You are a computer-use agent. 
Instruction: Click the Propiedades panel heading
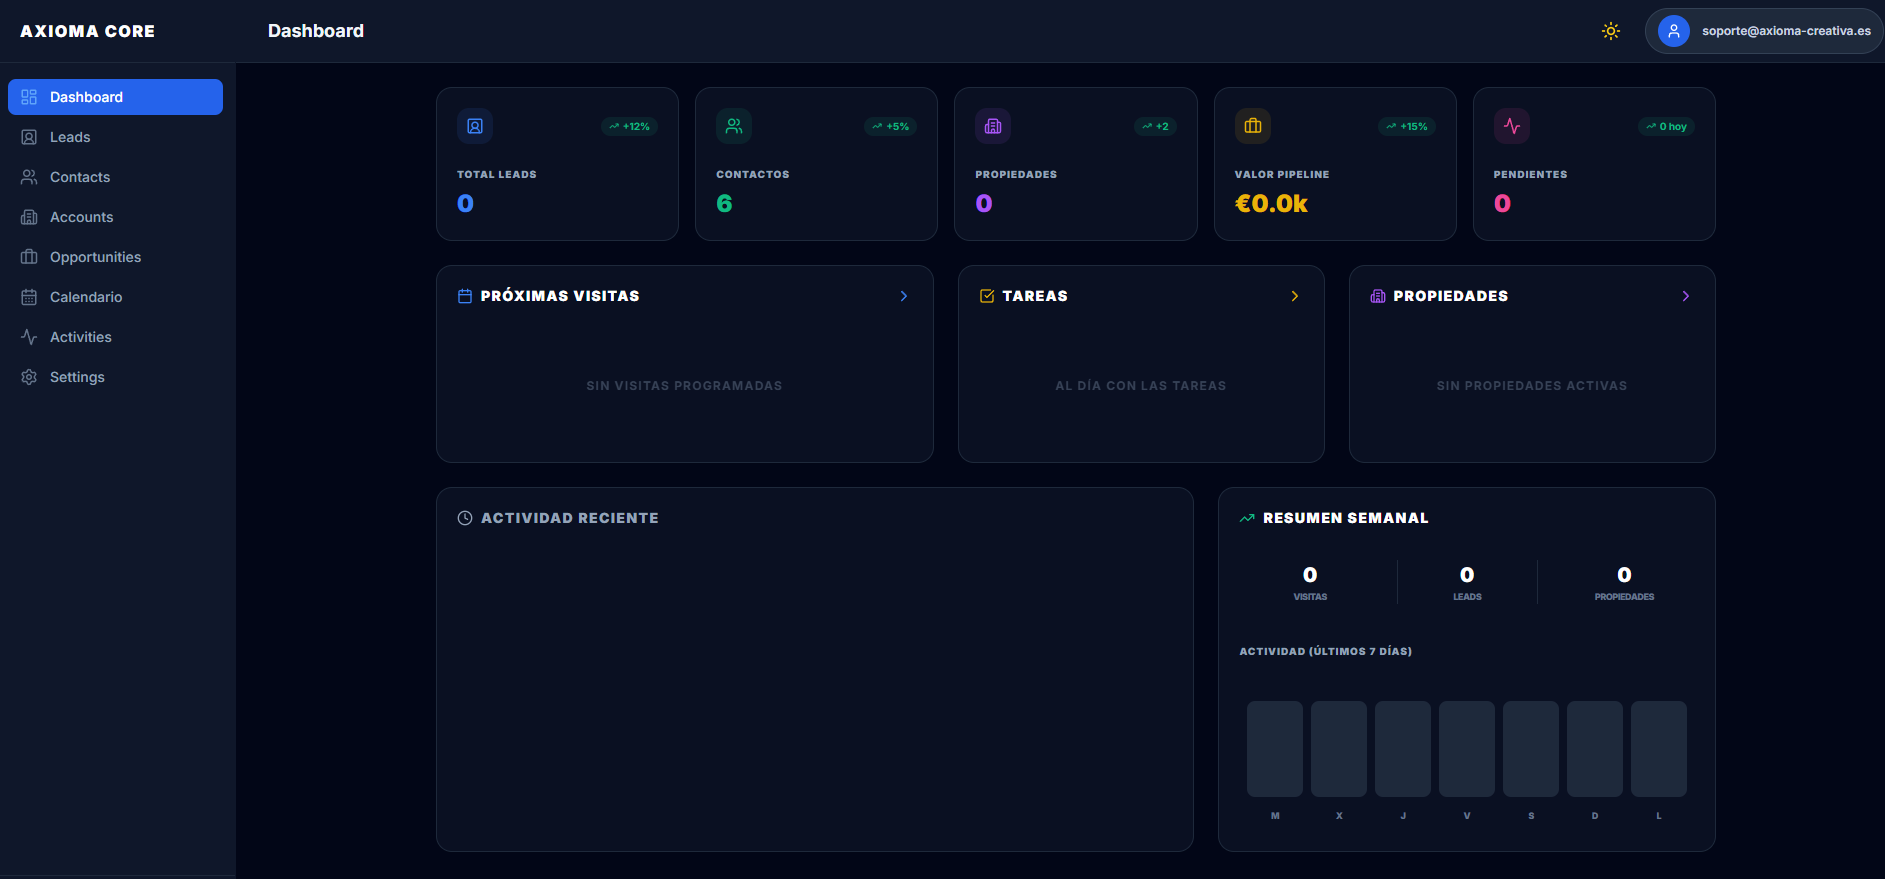(x=1451, y=296)
